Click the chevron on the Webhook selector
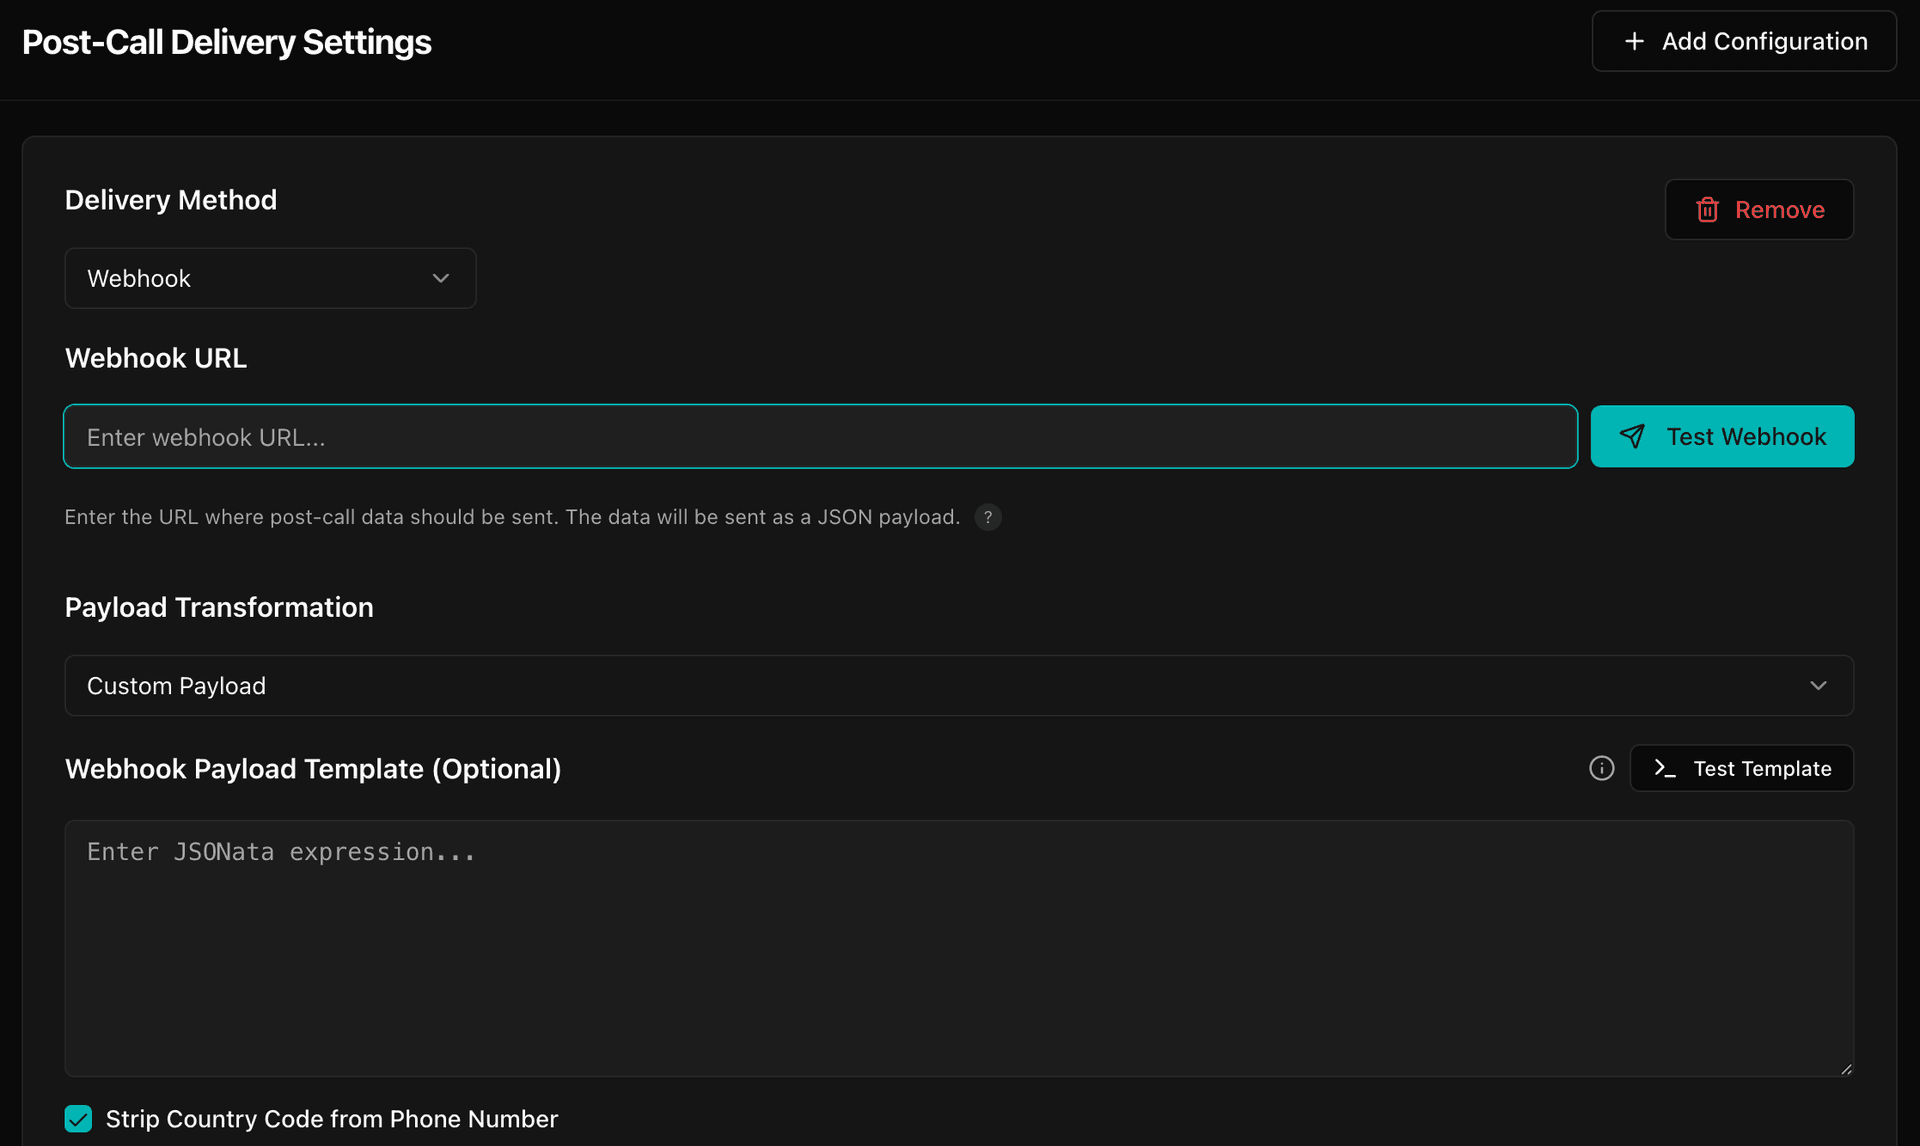The height and width of the screenshot is (1146, 1920). click(x=441, y=278)
